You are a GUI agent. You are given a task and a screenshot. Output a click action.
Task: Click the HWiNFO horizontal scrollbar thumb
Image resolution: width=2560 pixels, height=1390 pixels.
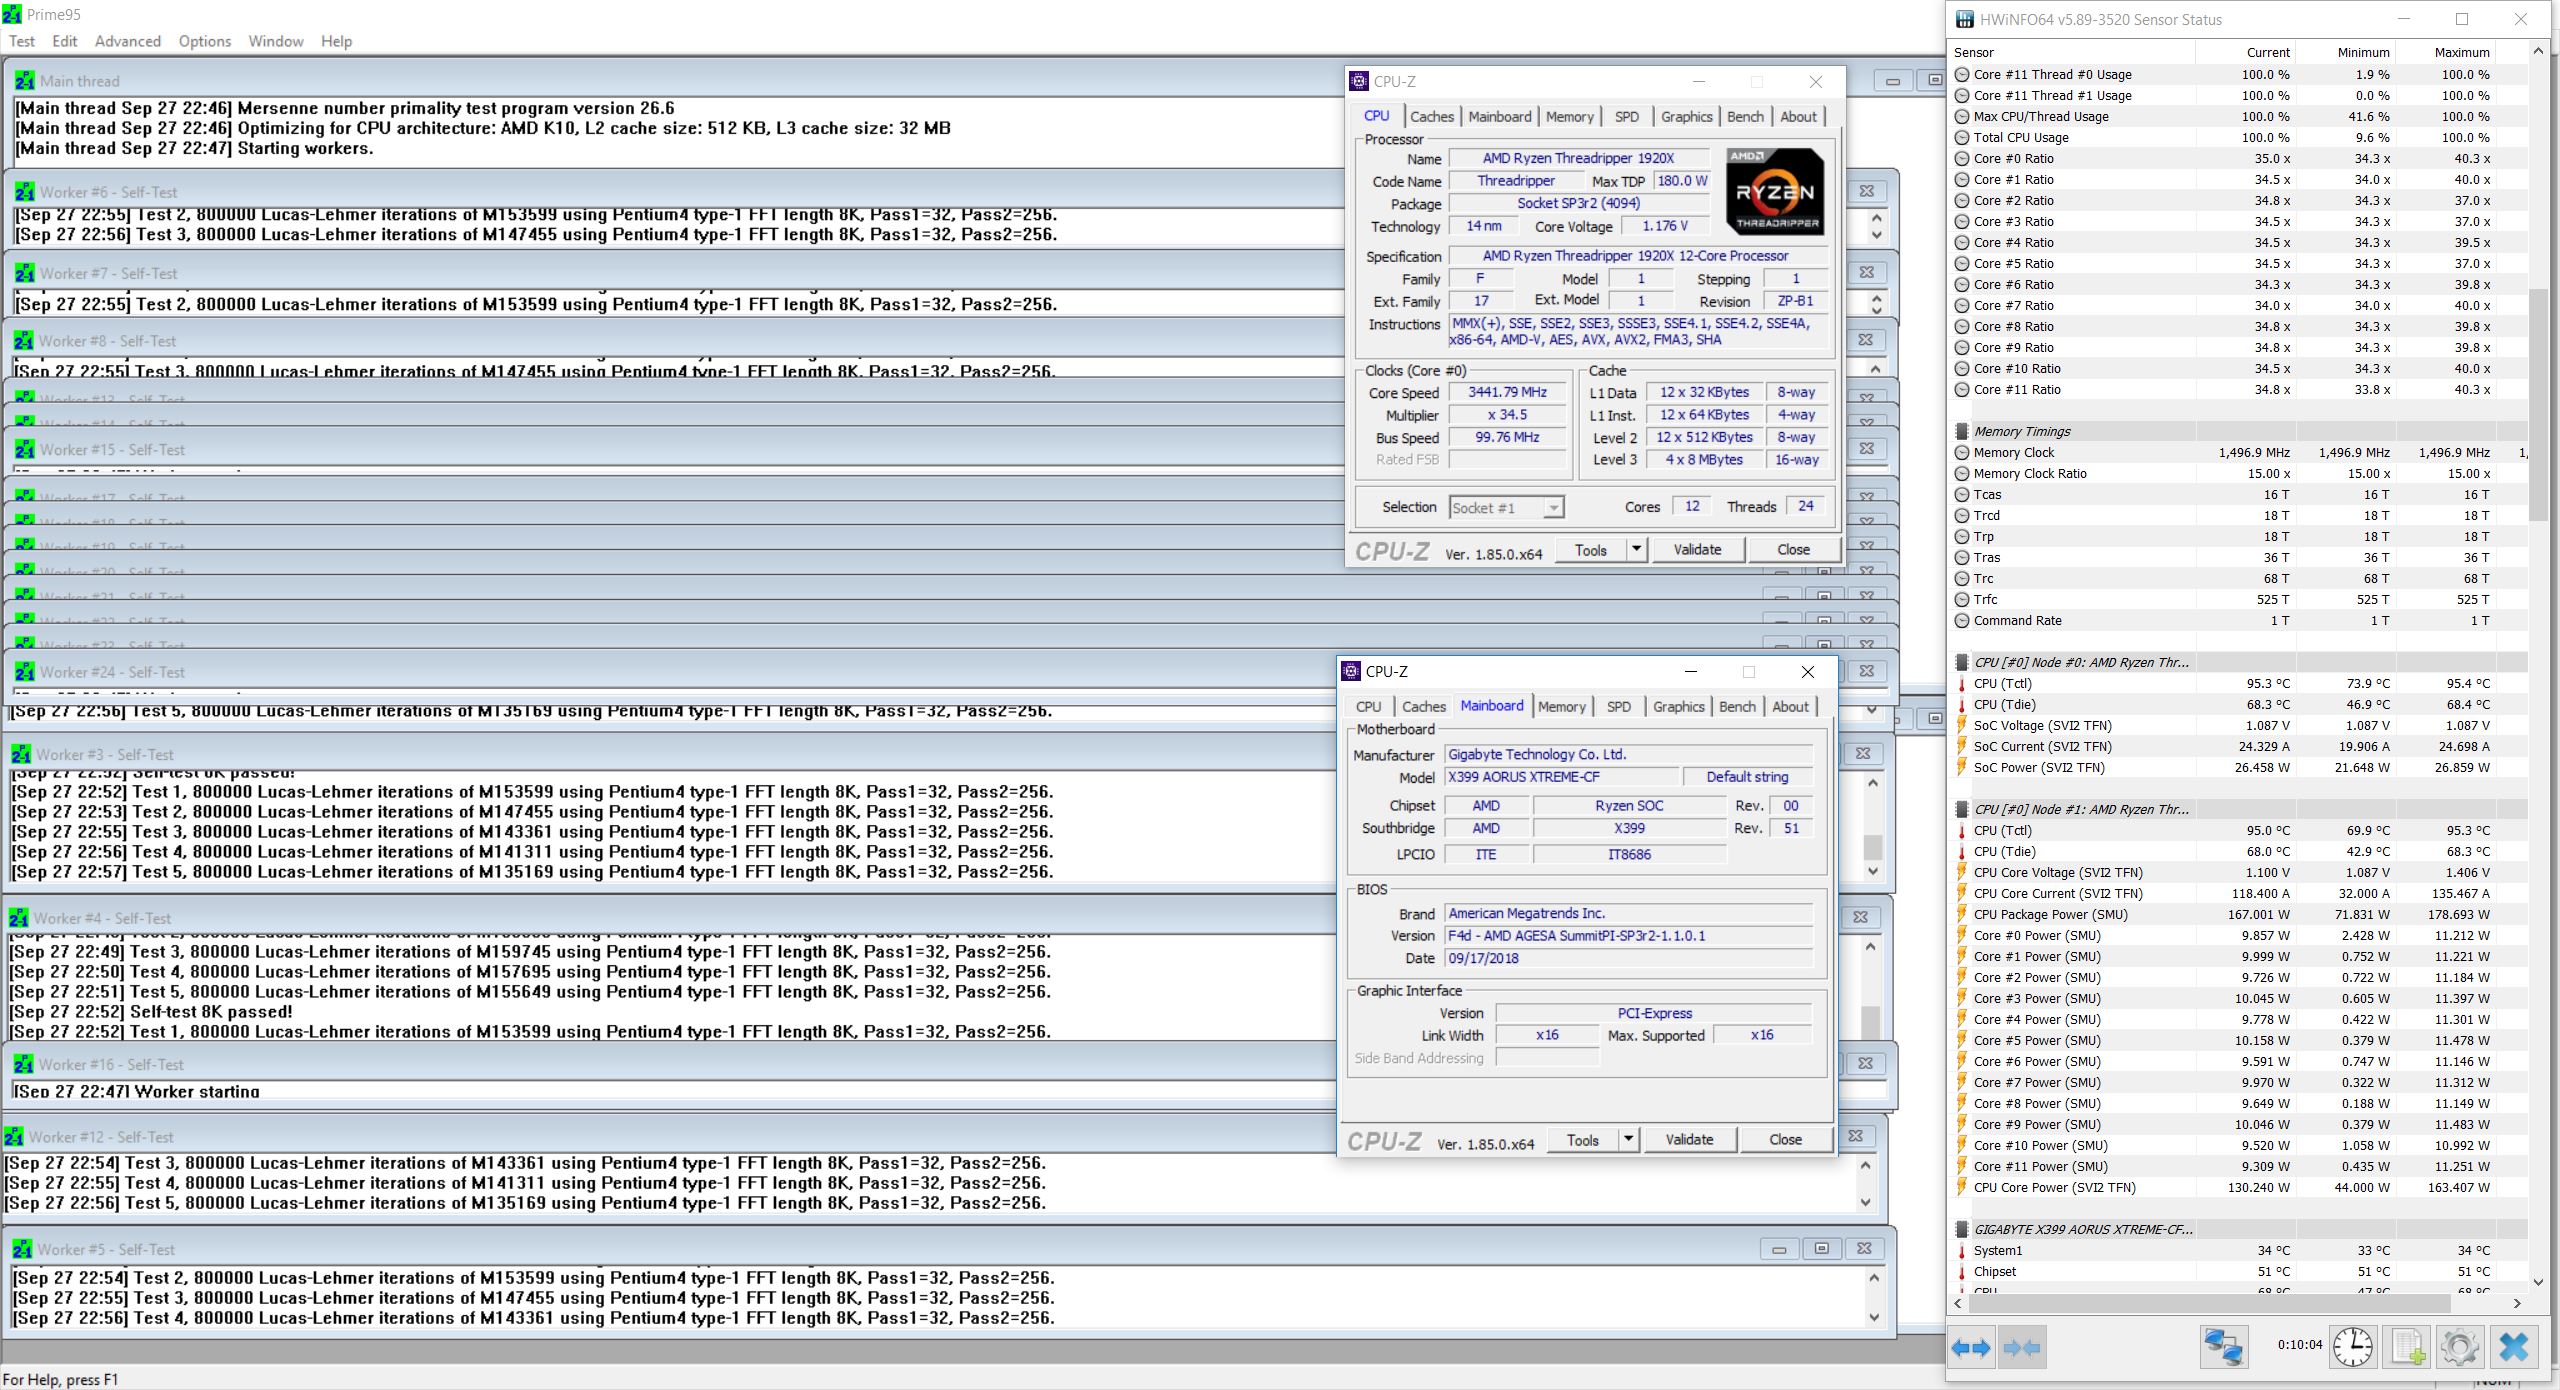(x=2209, y=1303)
